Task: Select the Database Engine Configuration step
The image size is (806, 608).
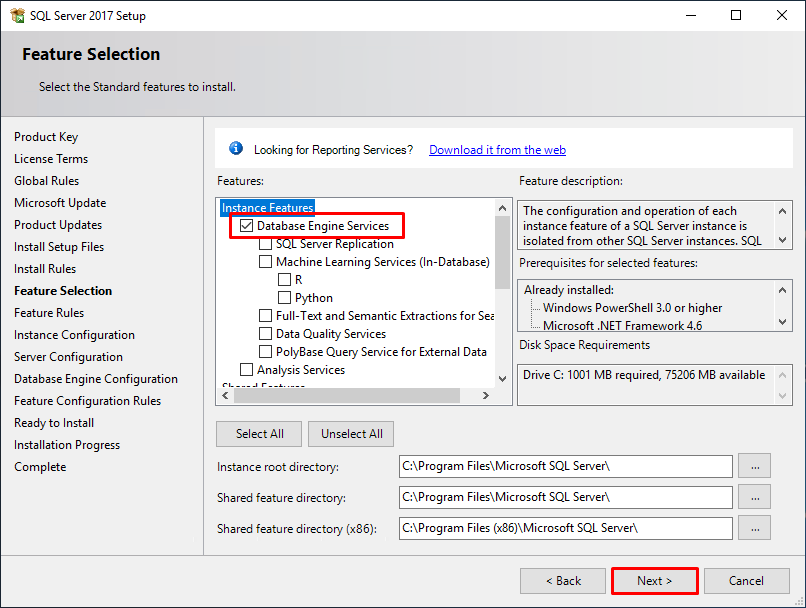Action: pyautogui.click(x=96, y=379)
